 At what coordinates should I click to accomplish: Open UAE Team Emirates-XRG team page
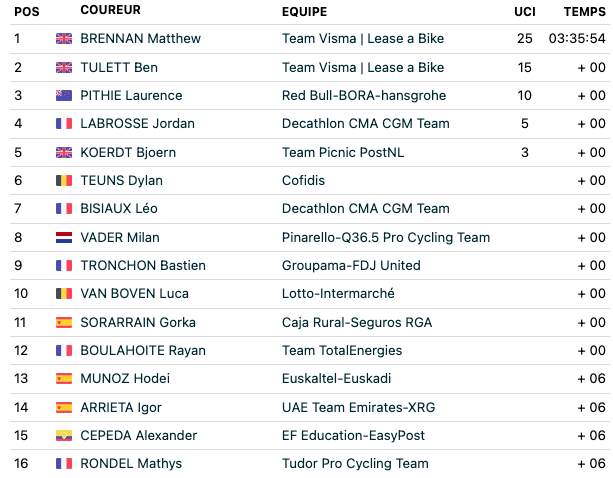[x=358, y=407]
